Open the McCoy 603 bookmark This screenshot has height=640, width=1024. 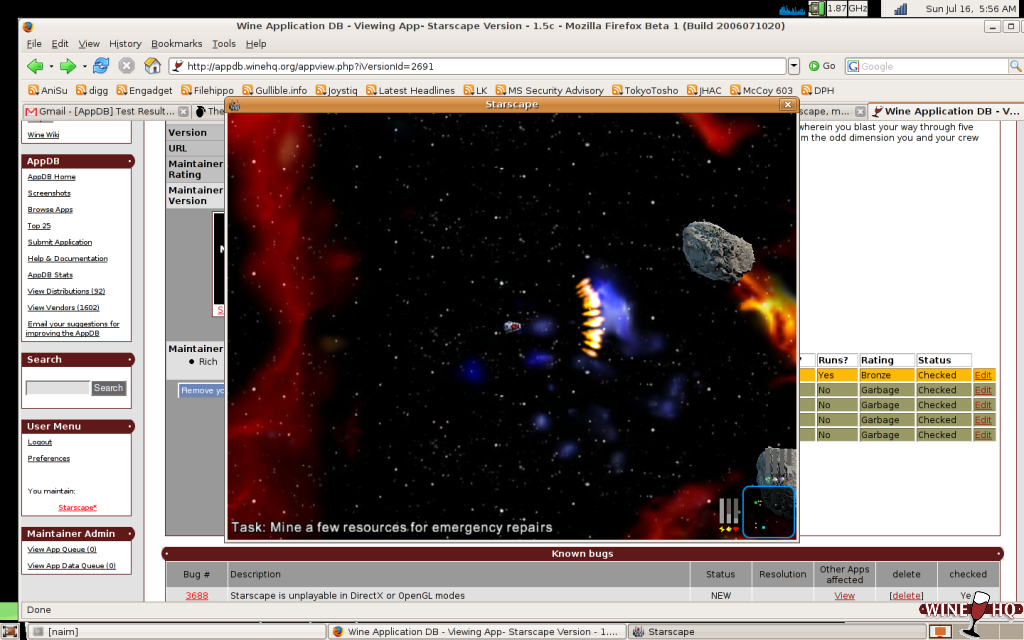[761, 91]
